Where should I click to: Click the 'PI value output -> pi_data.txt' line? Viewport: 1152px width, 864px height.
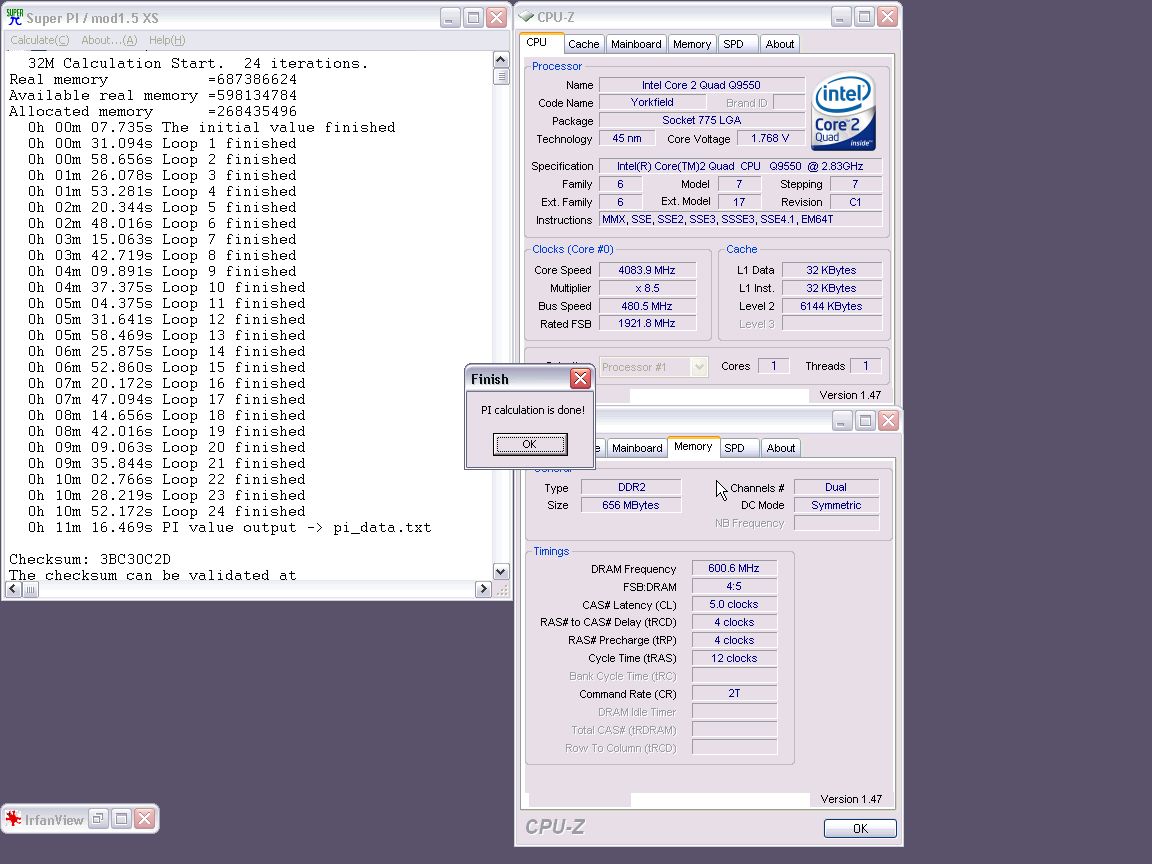pos(229,528)
